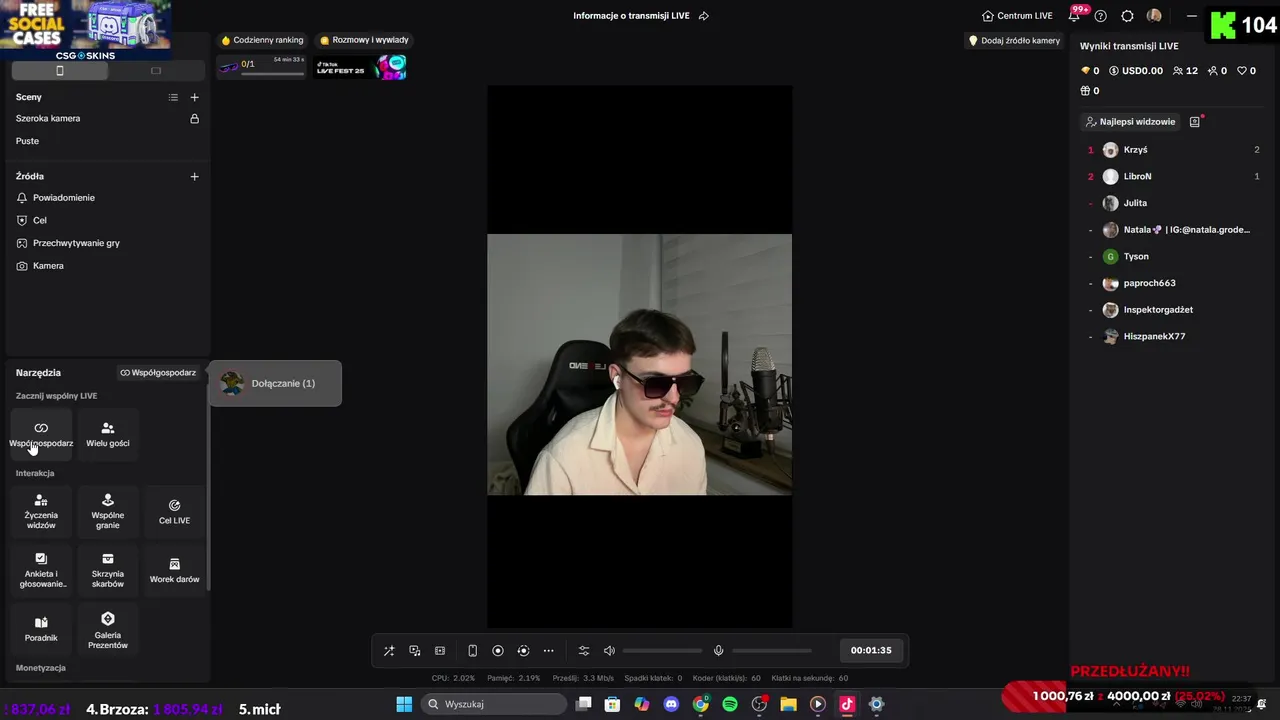The width and height of the screenshot is (1280, 720).
Task: Adjust the speaker volume slider
Action: 662,651
